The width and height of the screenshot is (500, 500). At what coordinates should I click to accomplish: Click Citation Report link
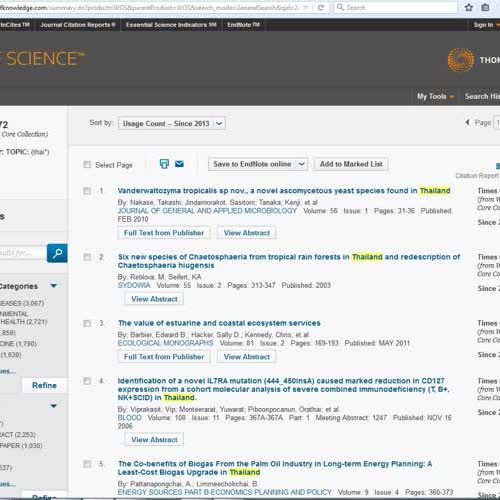477,176
